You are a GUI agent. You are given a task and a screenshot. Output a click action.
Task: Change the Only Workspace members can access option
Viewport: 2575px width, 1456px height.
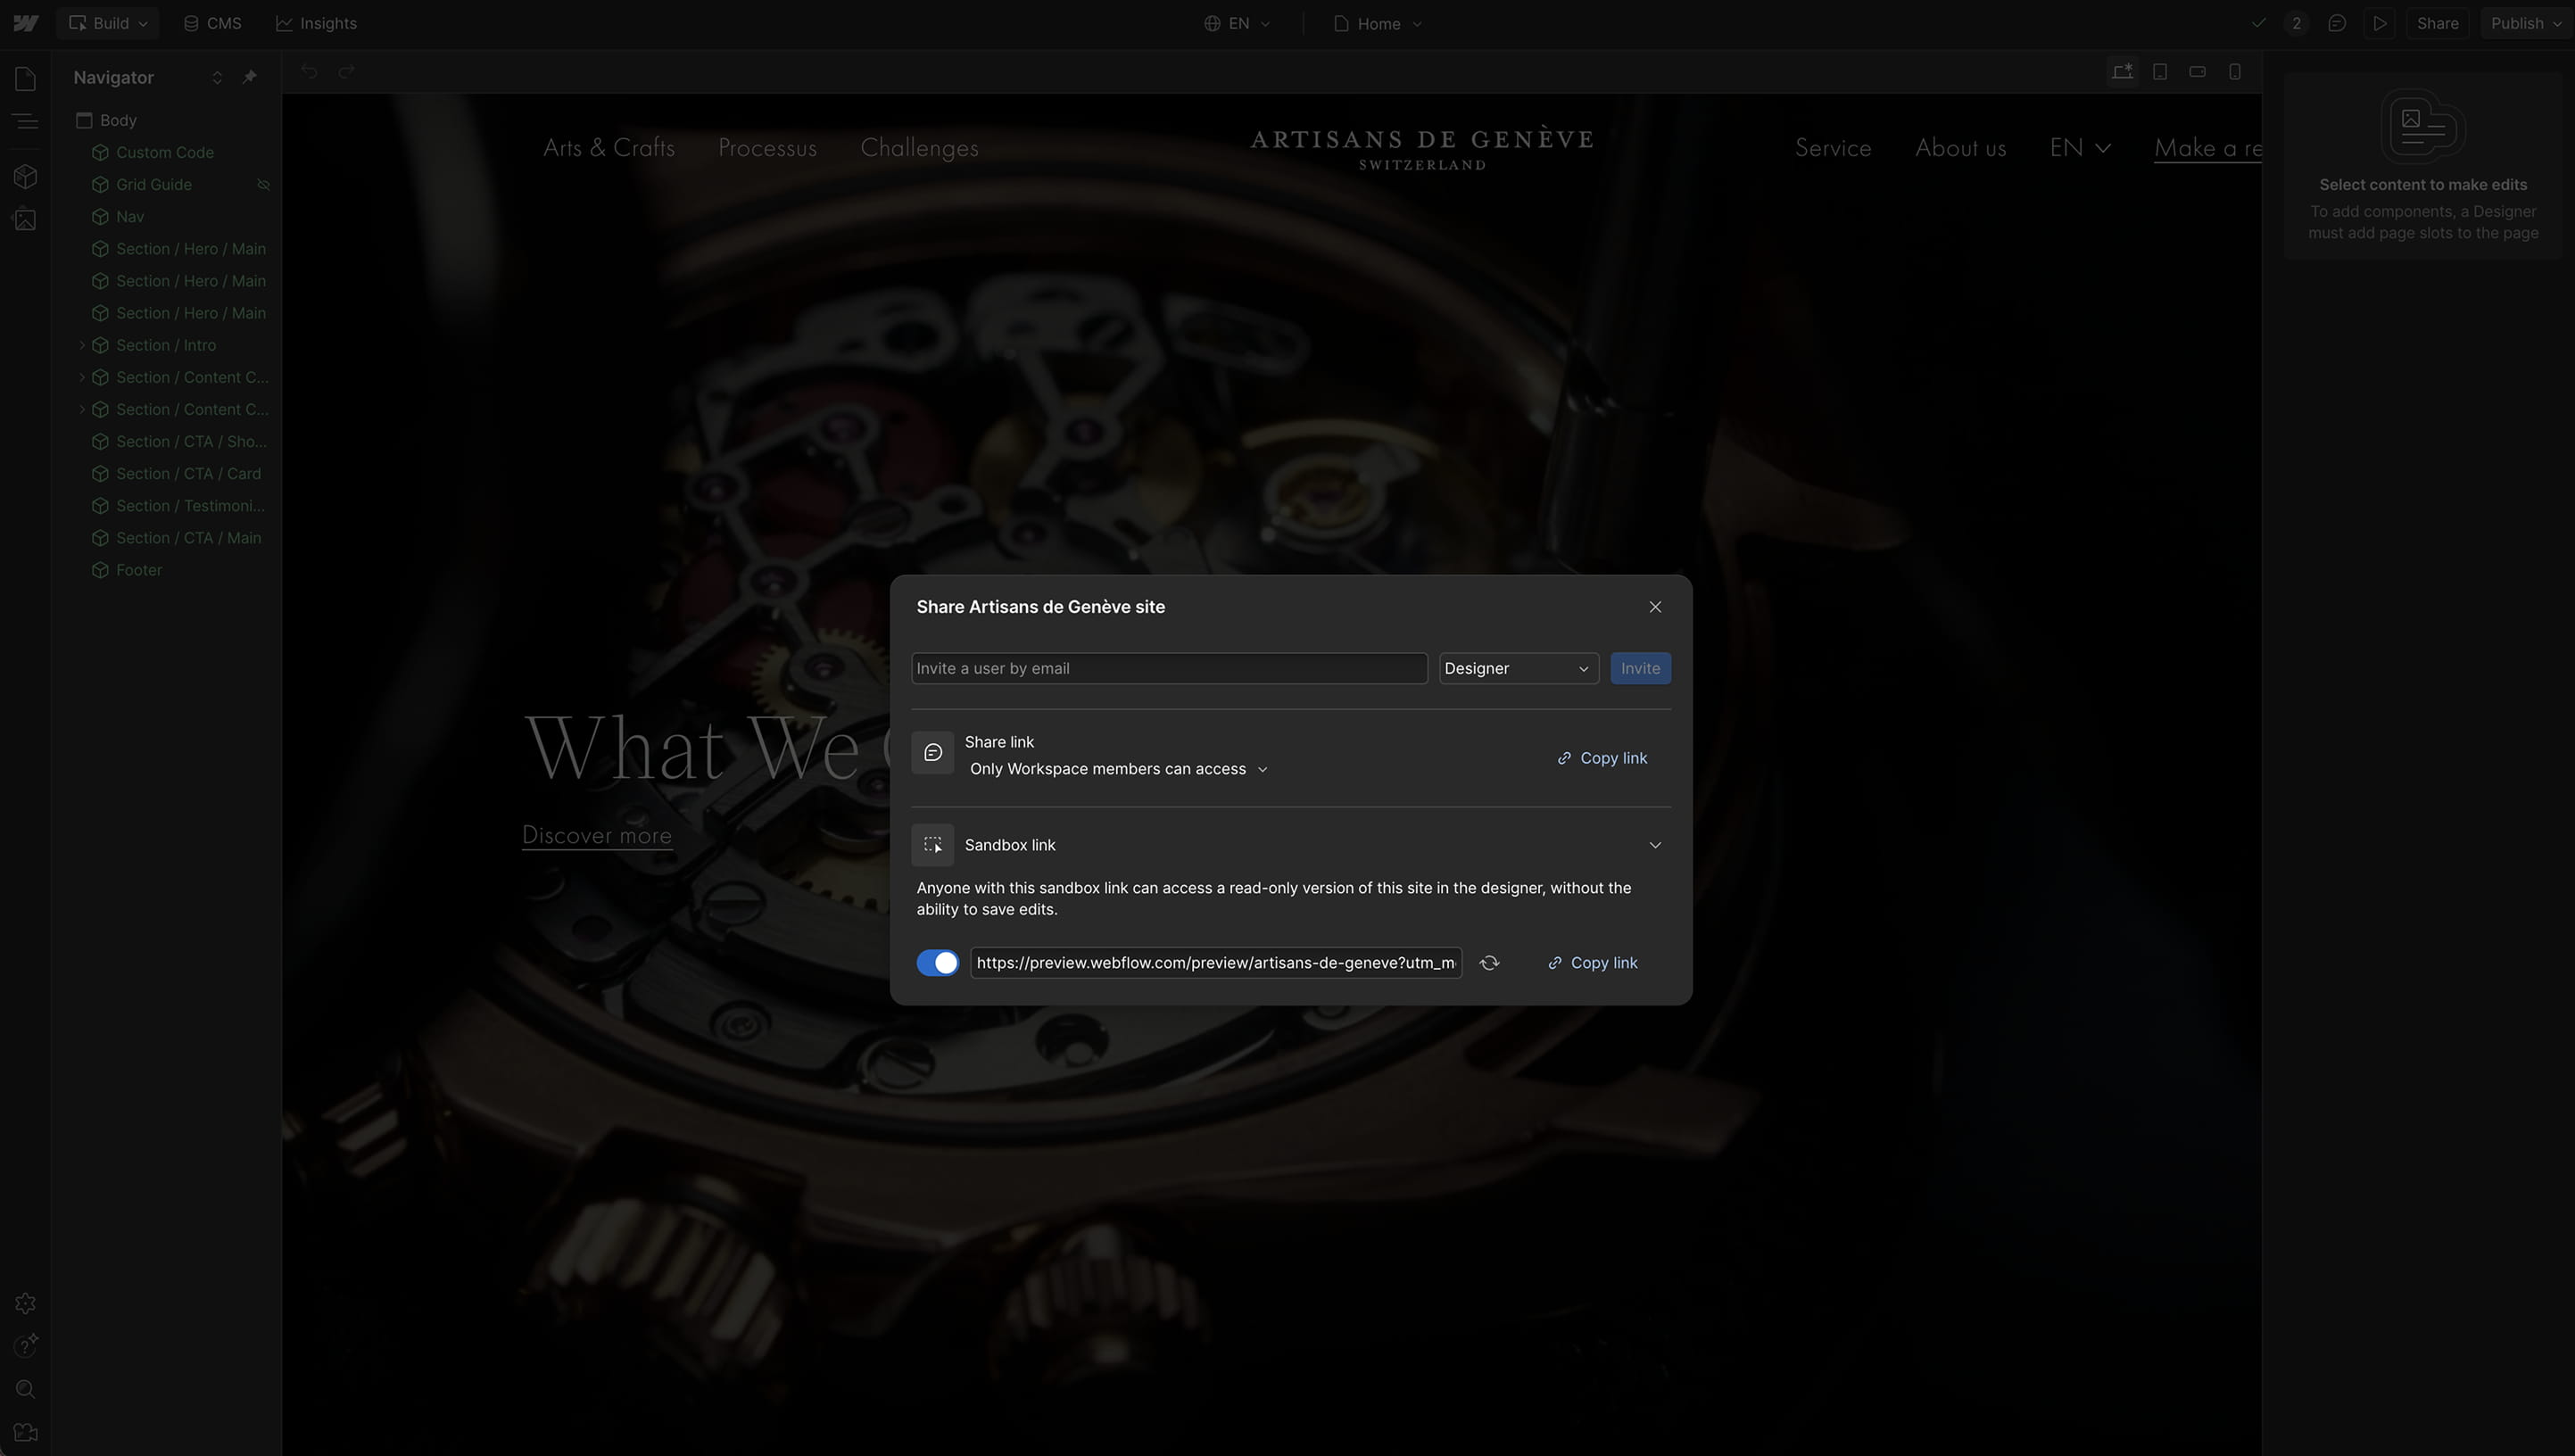coord(1117,768)
